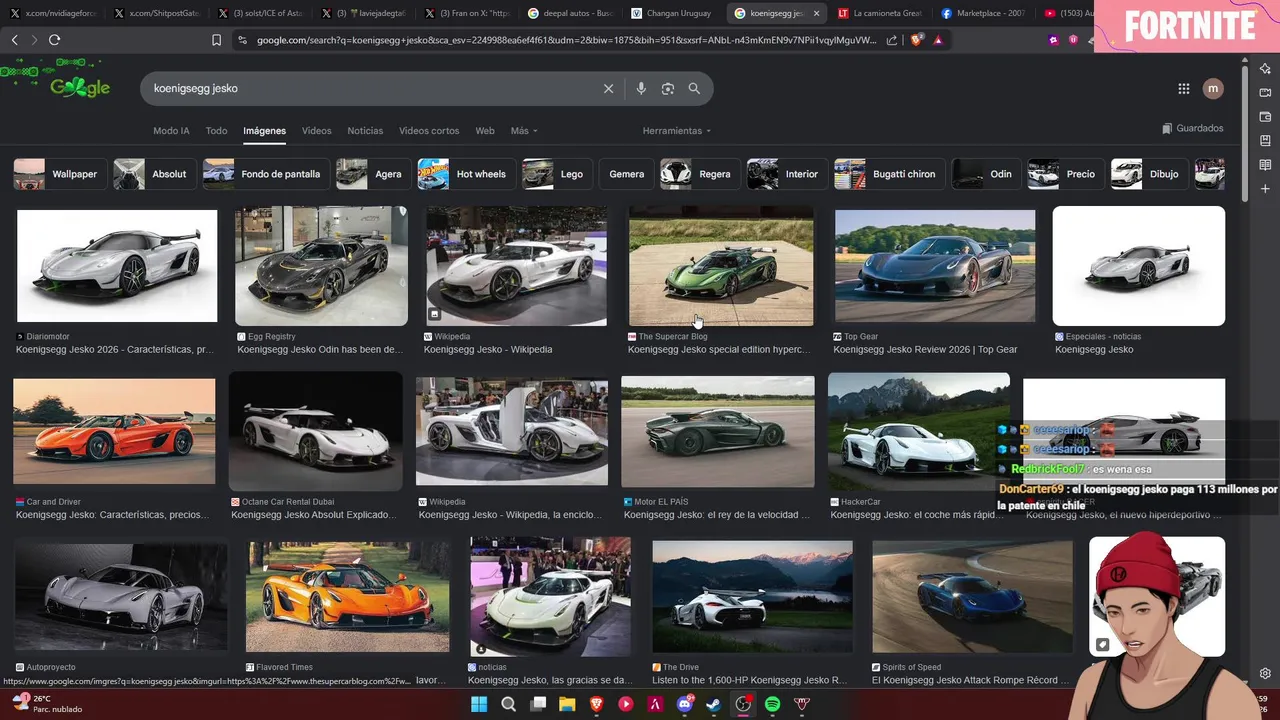Click the Brave Rewards triangle icon
1280x720 pixels.
click(x=938, y=40)
